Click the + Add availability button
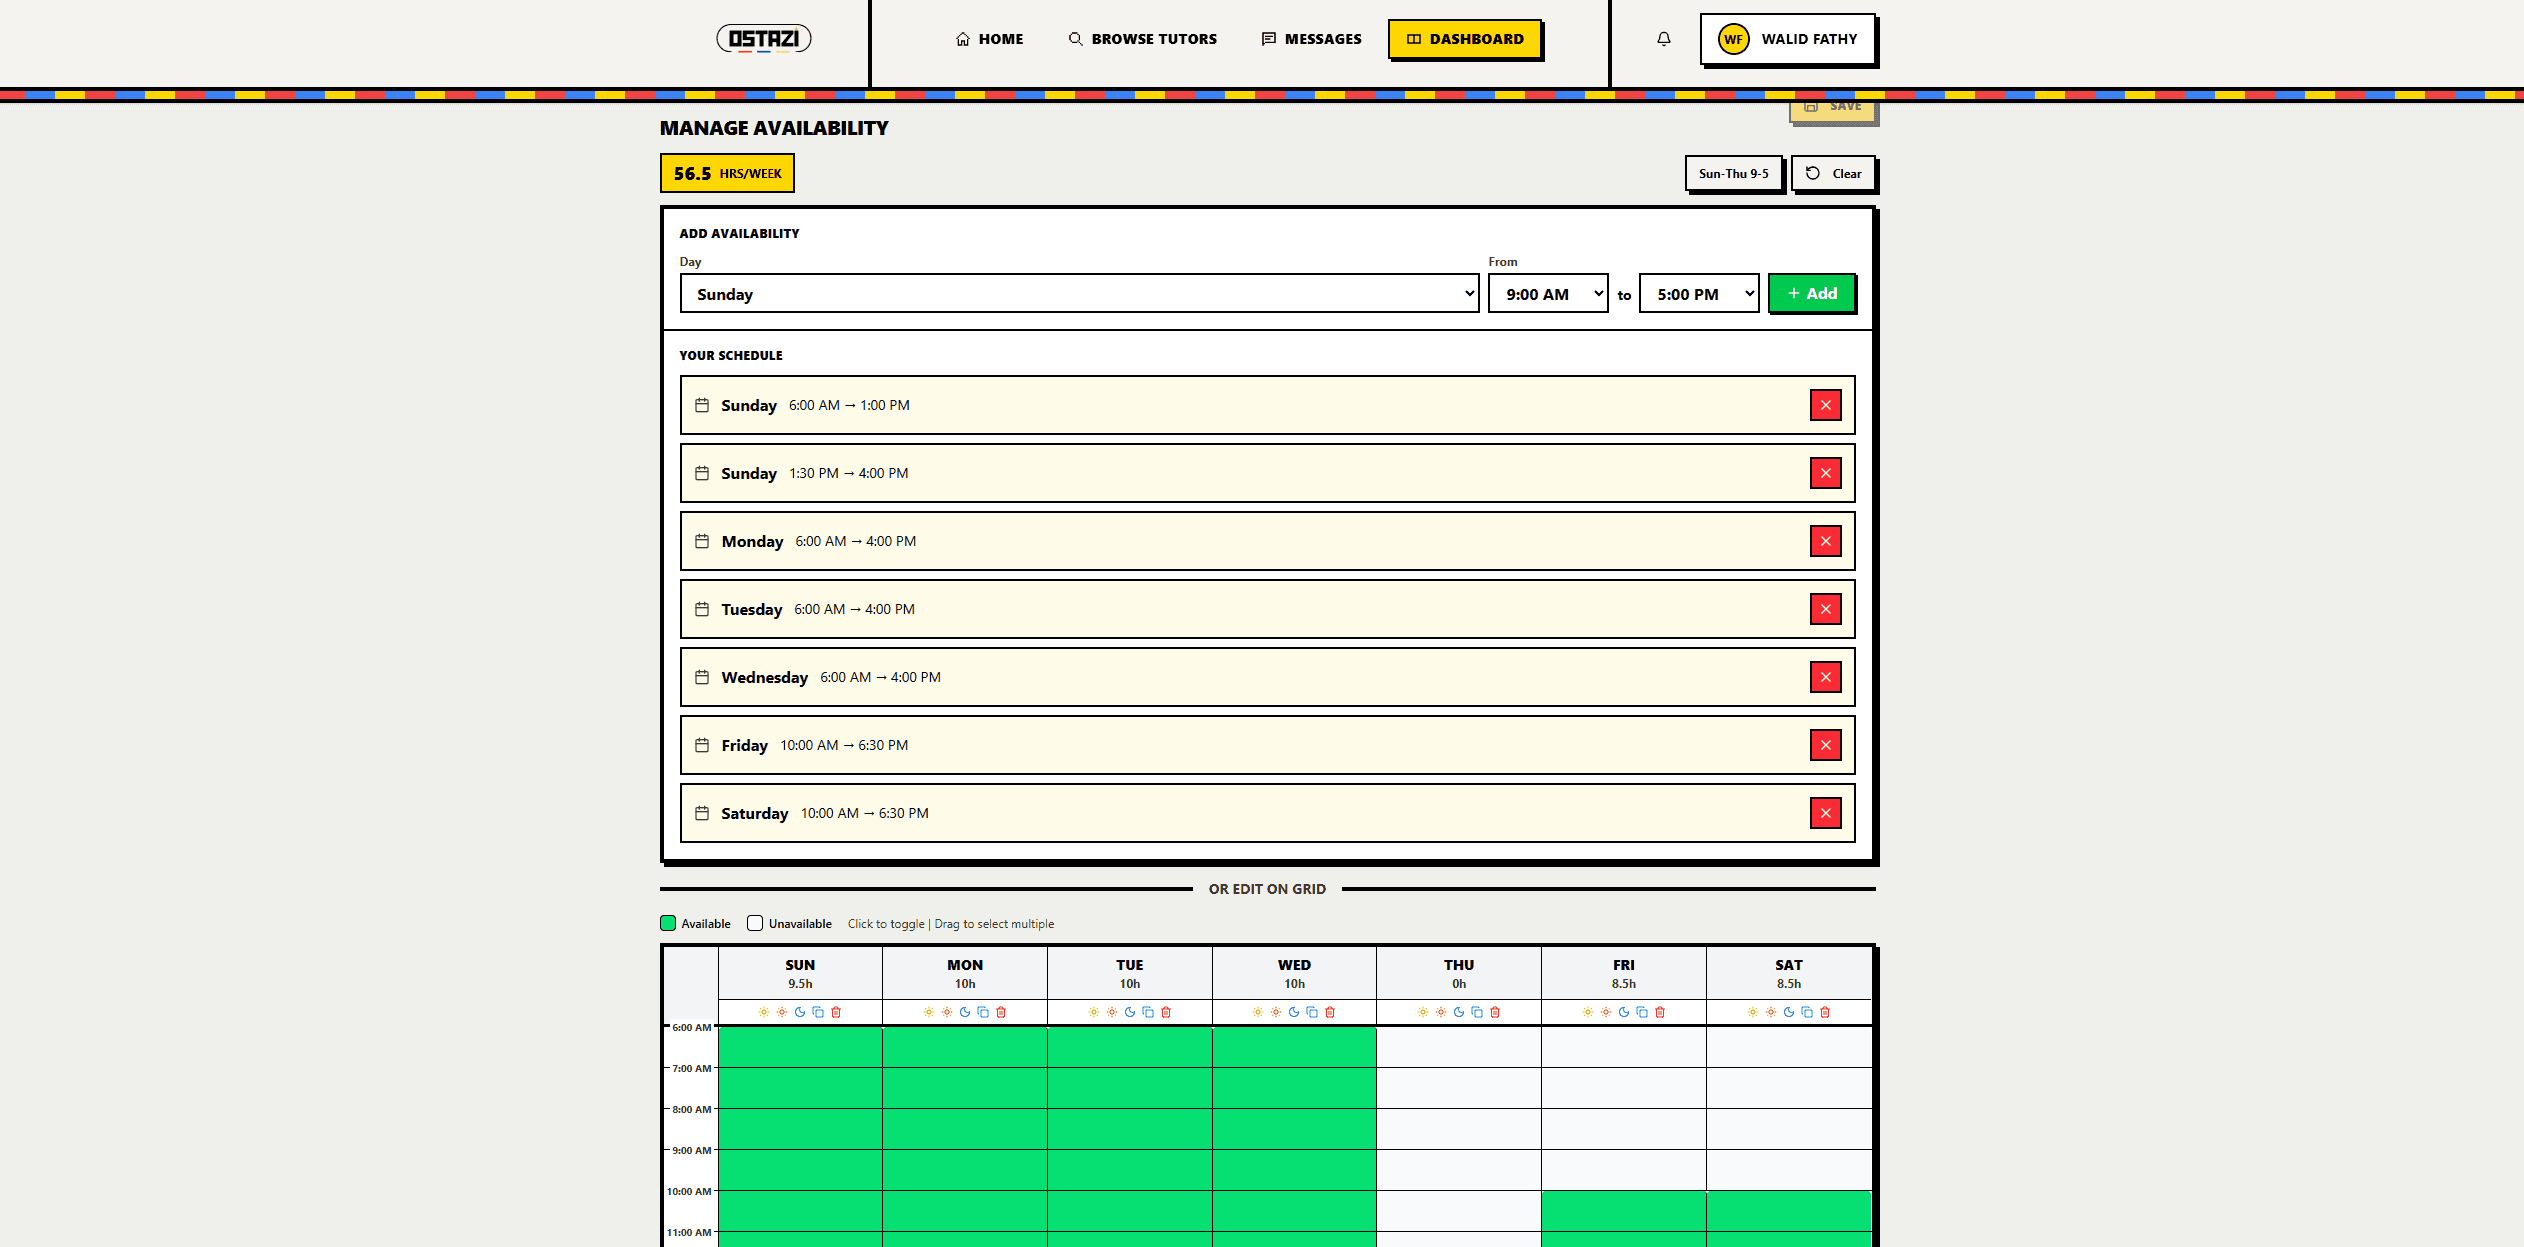Viewport: 2524px width, 1247px height. tap(1812, 293)
